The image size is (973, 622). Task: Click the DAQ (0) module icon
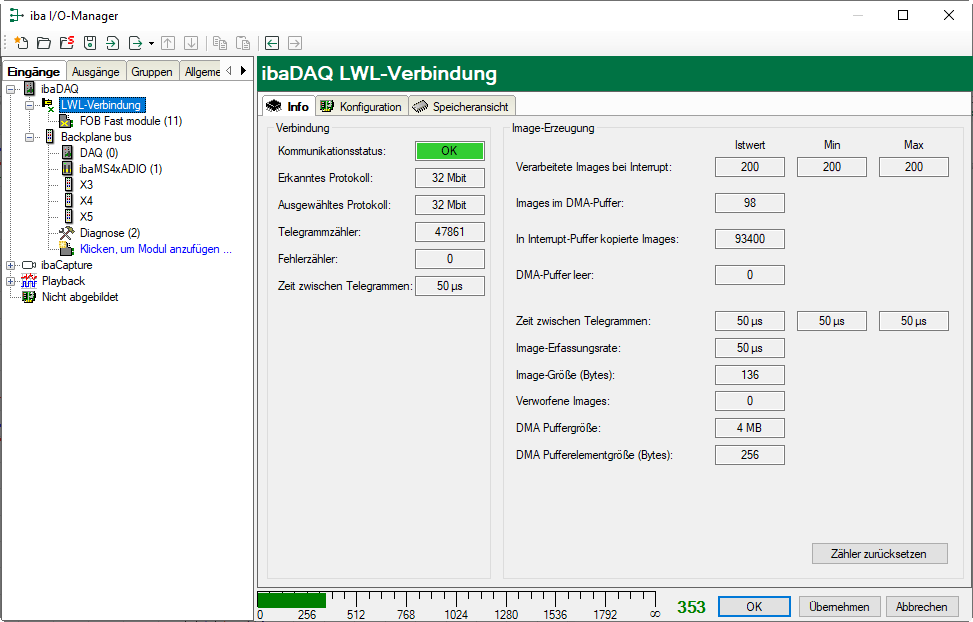coord(68,153)
